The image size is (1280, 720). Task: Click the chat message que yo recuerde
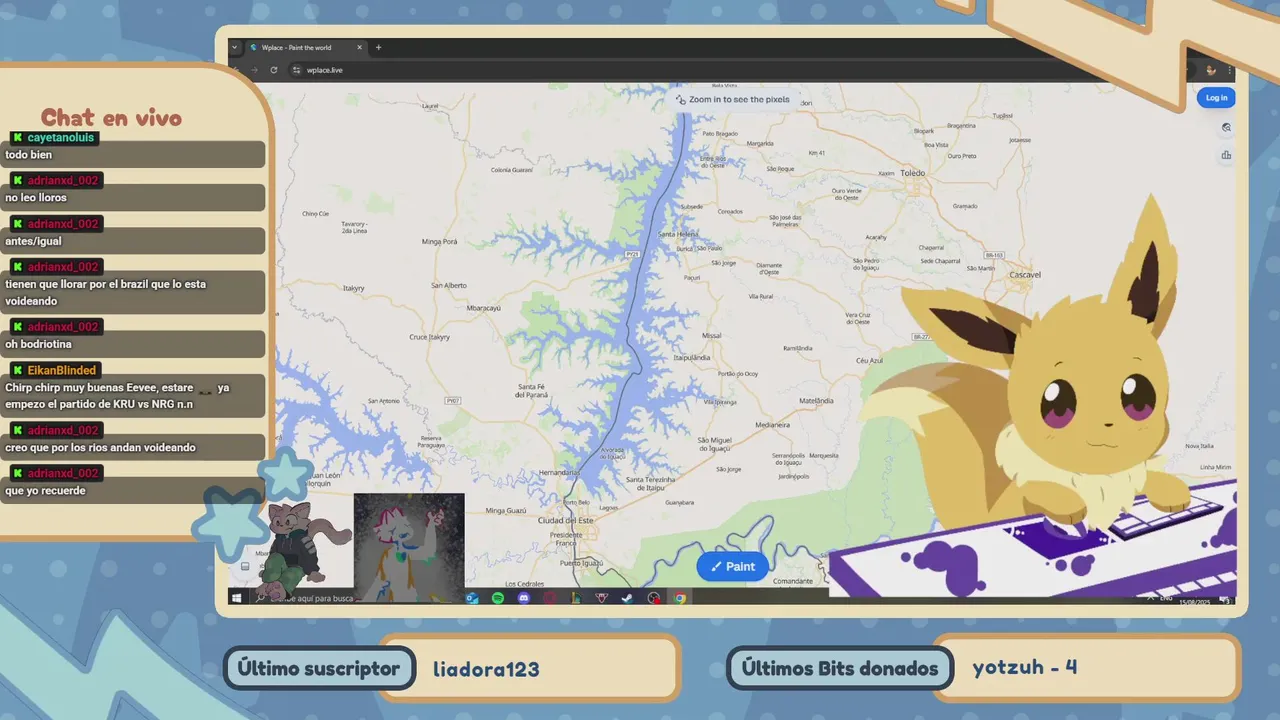(45, 491)
